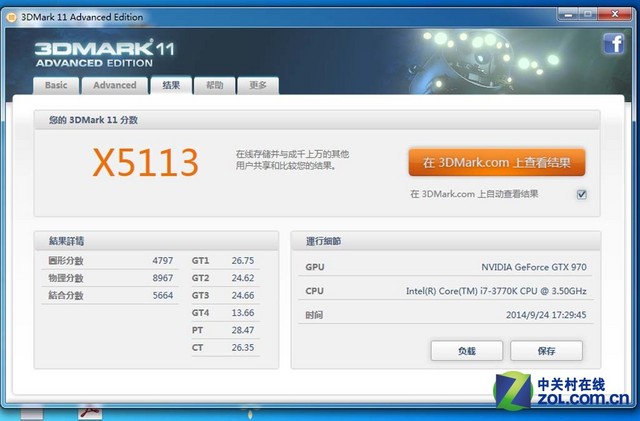Open the Facebook icon in the header
The height and width of the screenshot is (421, 640).
click(613, 44)
